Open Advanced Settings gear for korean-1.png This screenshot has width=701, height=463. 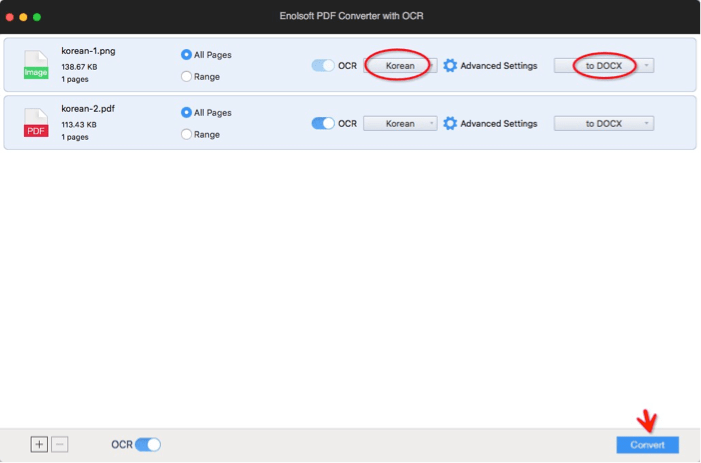coord(450,66)
